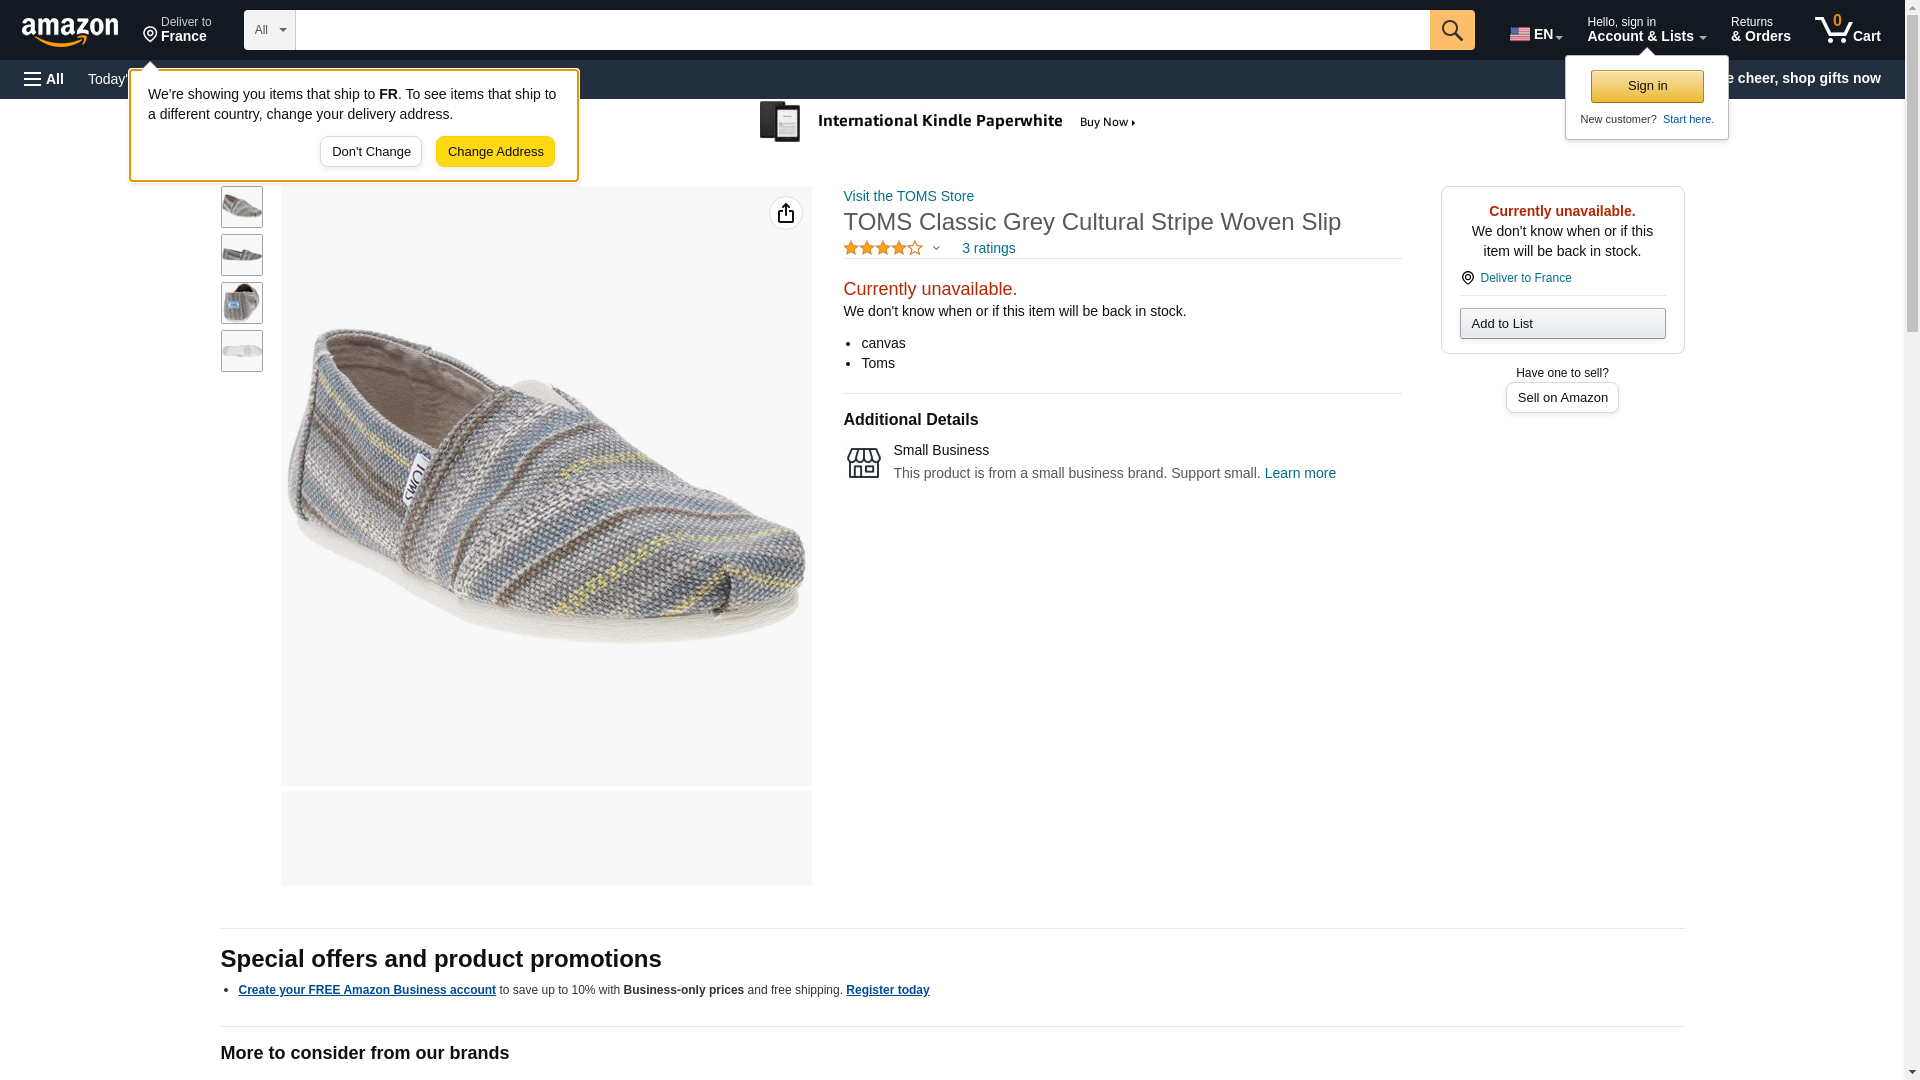Viewport: 1920px width, 1080px height.
Task: Select the first shoe thumbnail
Action: [242, 207]
